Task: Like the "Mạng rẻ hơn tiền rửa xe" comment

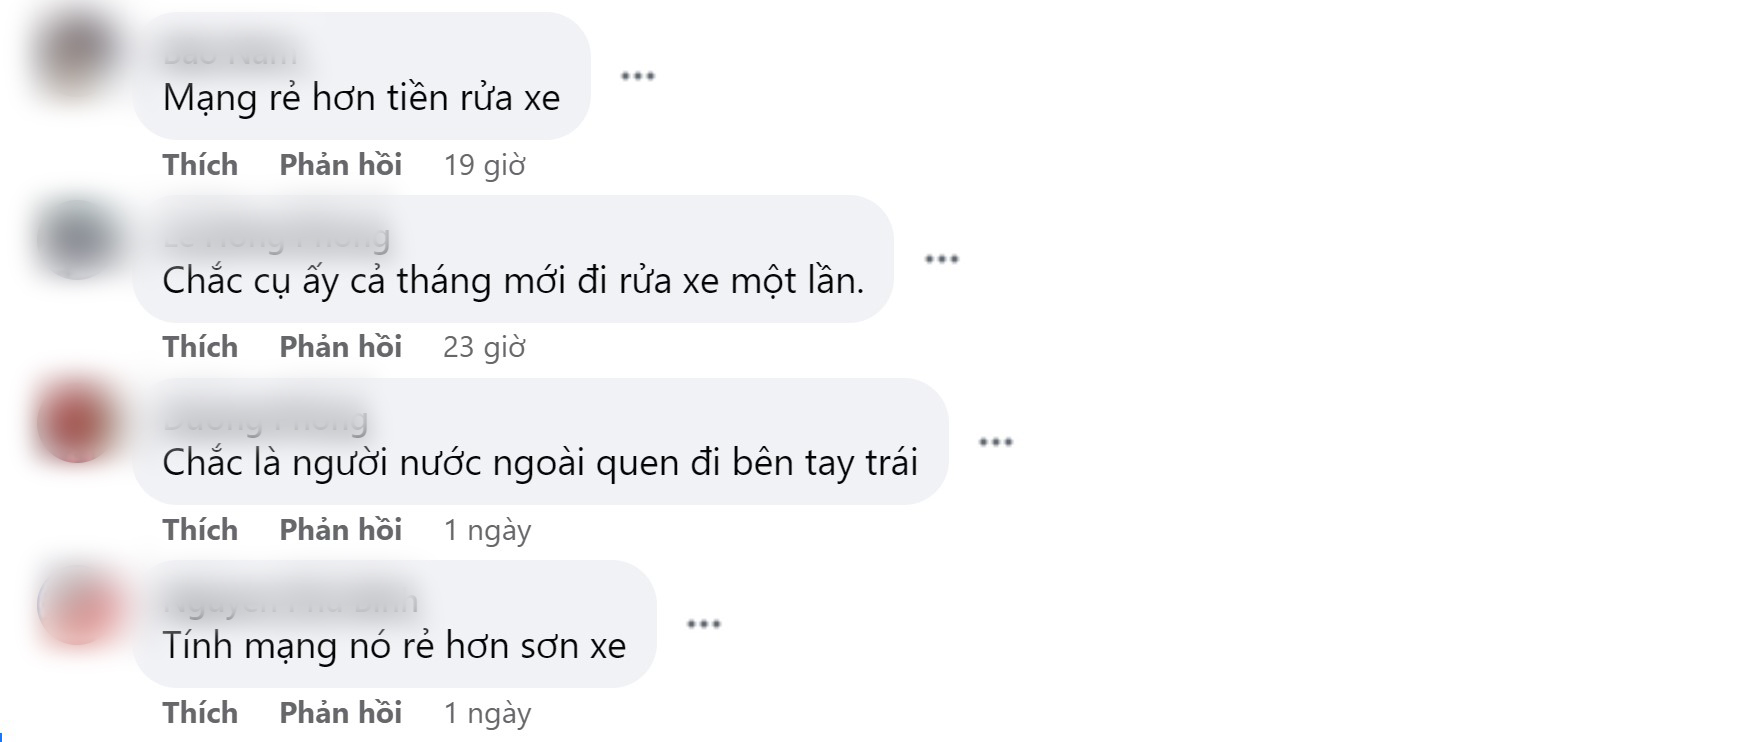Action: [x=200, y=165]
